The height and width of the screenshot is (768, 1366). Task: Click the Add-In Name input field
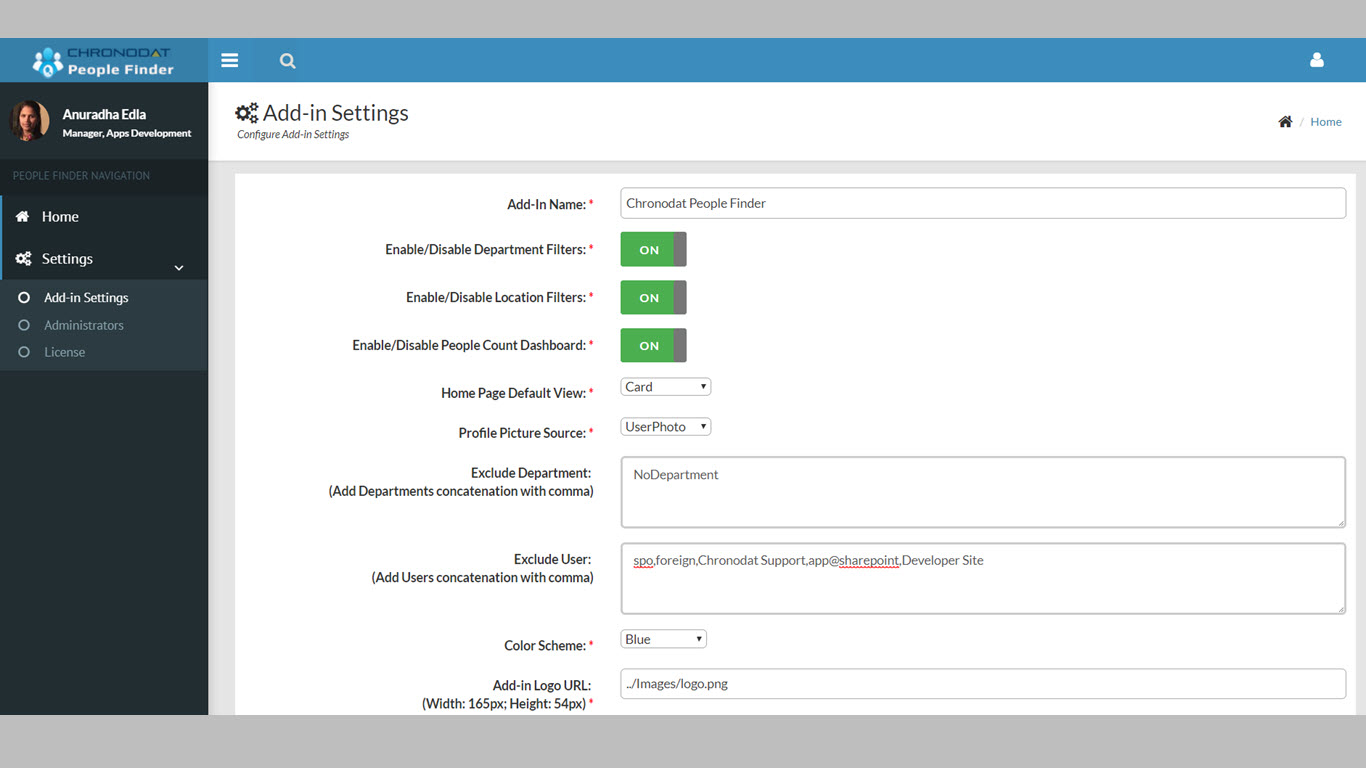coord(983,203)
